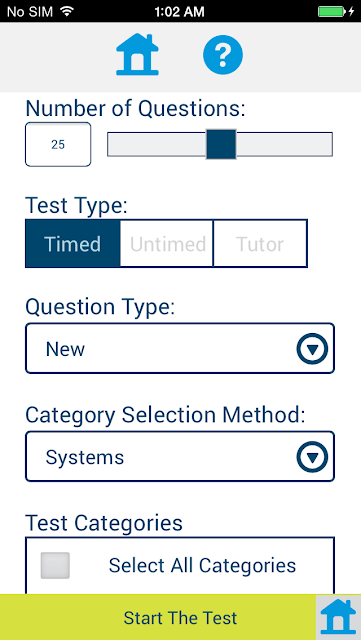Tap the home icon in top header
The image size is (361, 640).
tap(137, 54)
